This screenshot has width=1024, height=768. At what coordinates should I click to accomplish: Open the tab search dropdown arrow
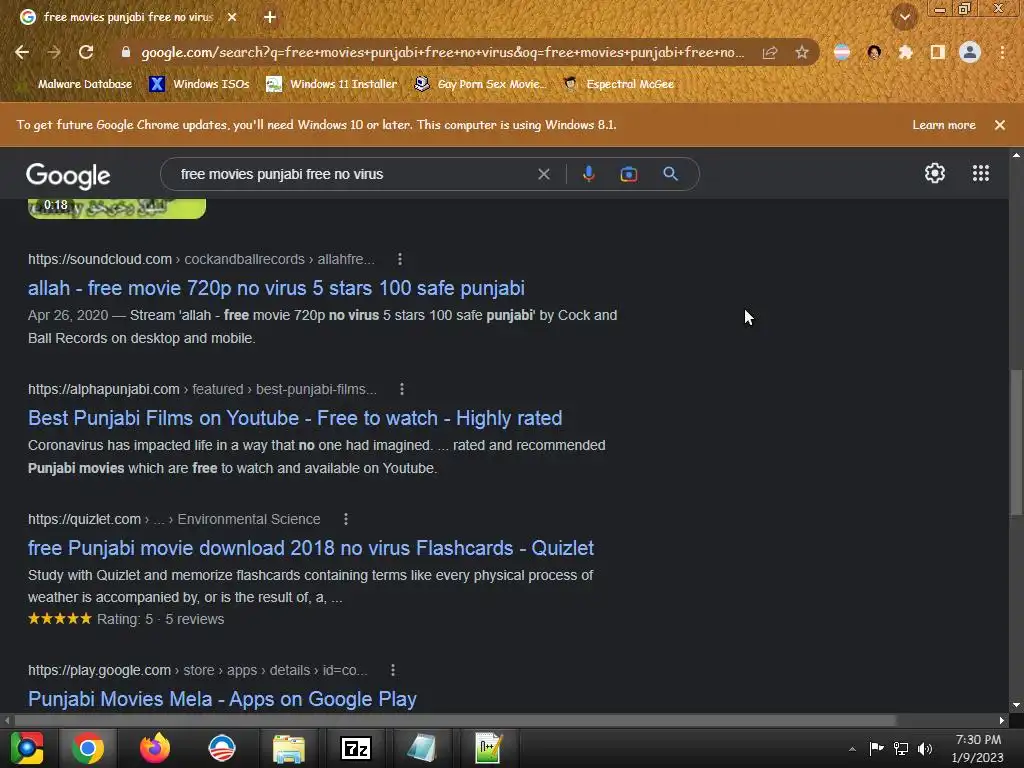[904, 17]
